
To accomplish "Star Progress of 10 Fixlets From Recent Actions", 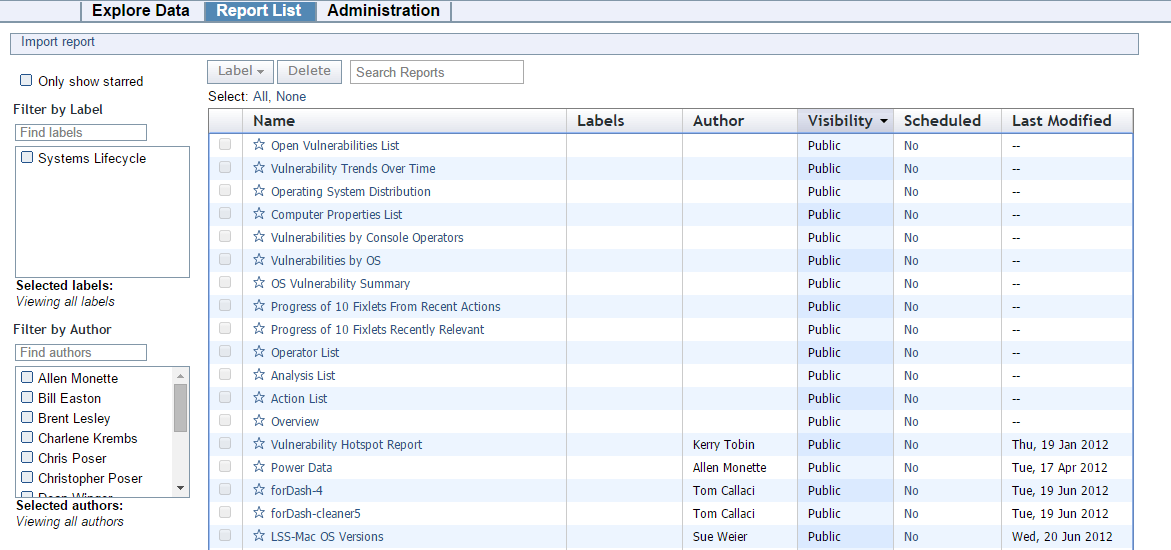I will pos(259,306).
